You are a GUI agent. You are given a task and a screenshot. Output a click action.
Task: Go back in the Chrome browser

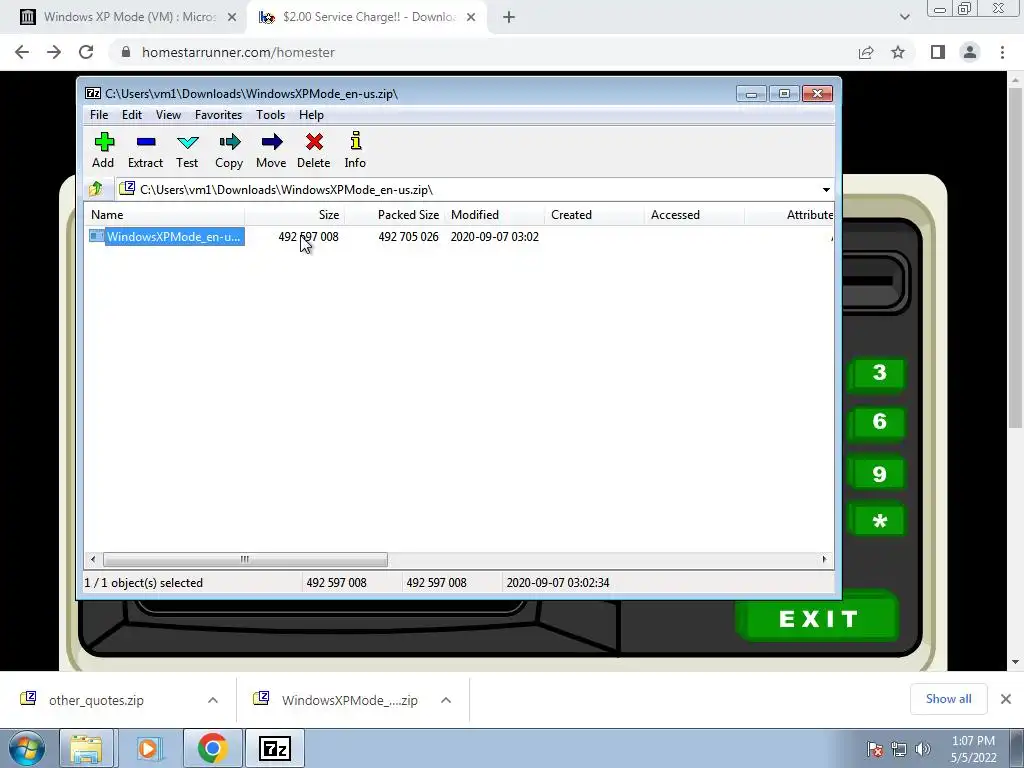click(x=22, y=52)
